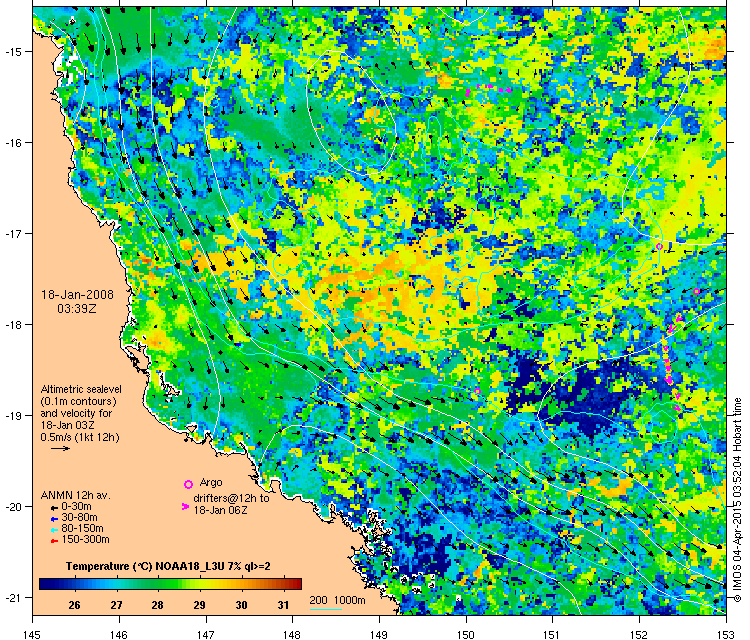Click latitude axis label -15

pyautogui.click(x=12, y=52)
